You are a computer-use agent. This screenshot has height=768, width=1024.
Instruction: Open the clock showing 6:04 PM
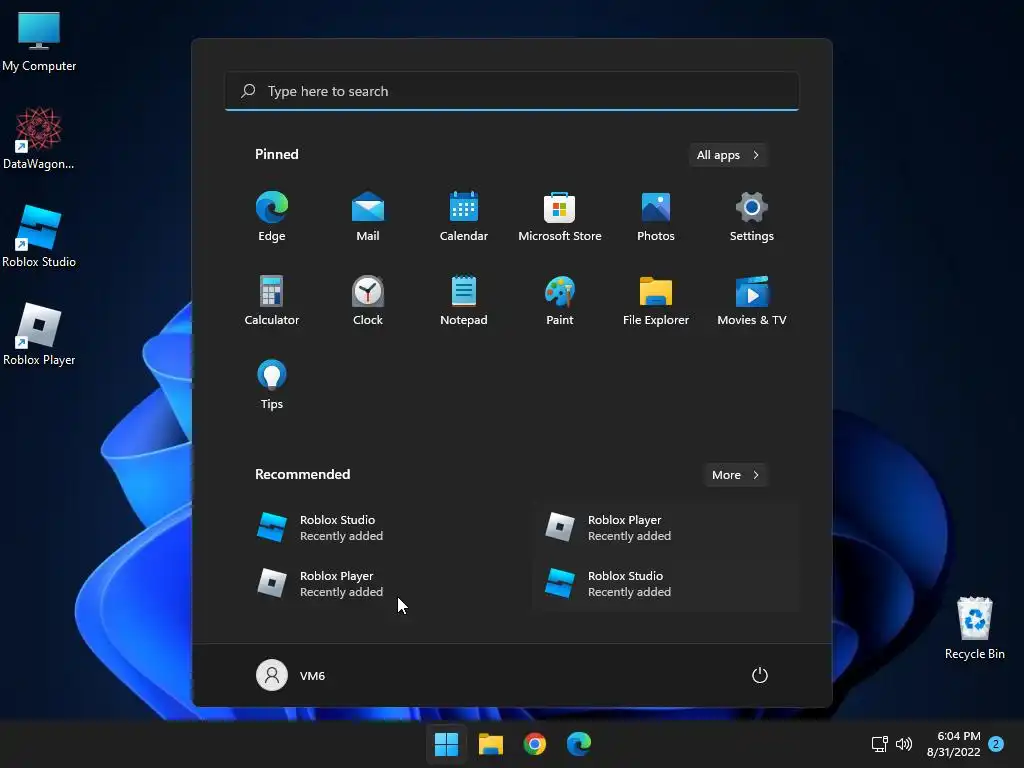pyautogui.click(x=953, y=744)
